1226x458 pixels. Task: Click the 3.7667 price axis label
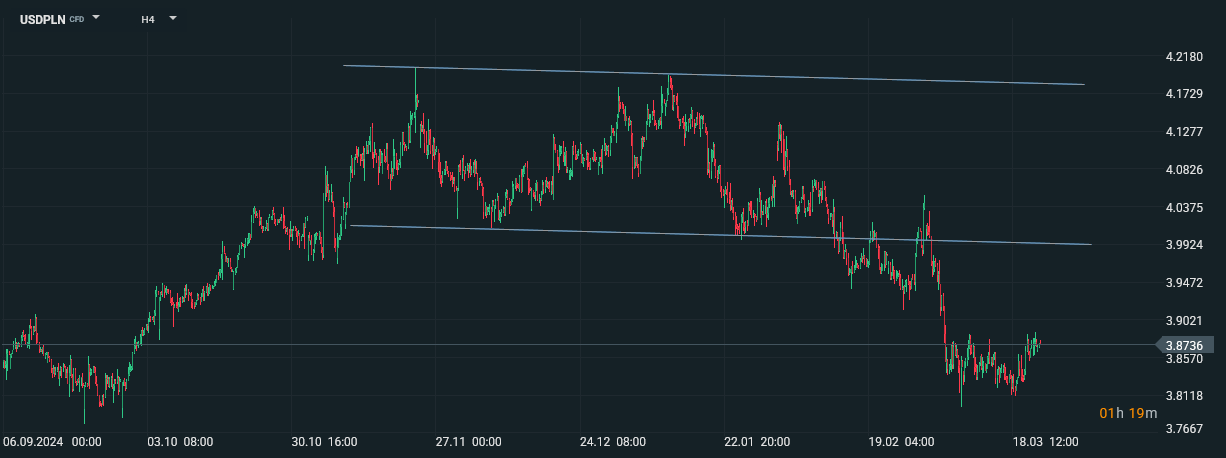click(1184, 429)
